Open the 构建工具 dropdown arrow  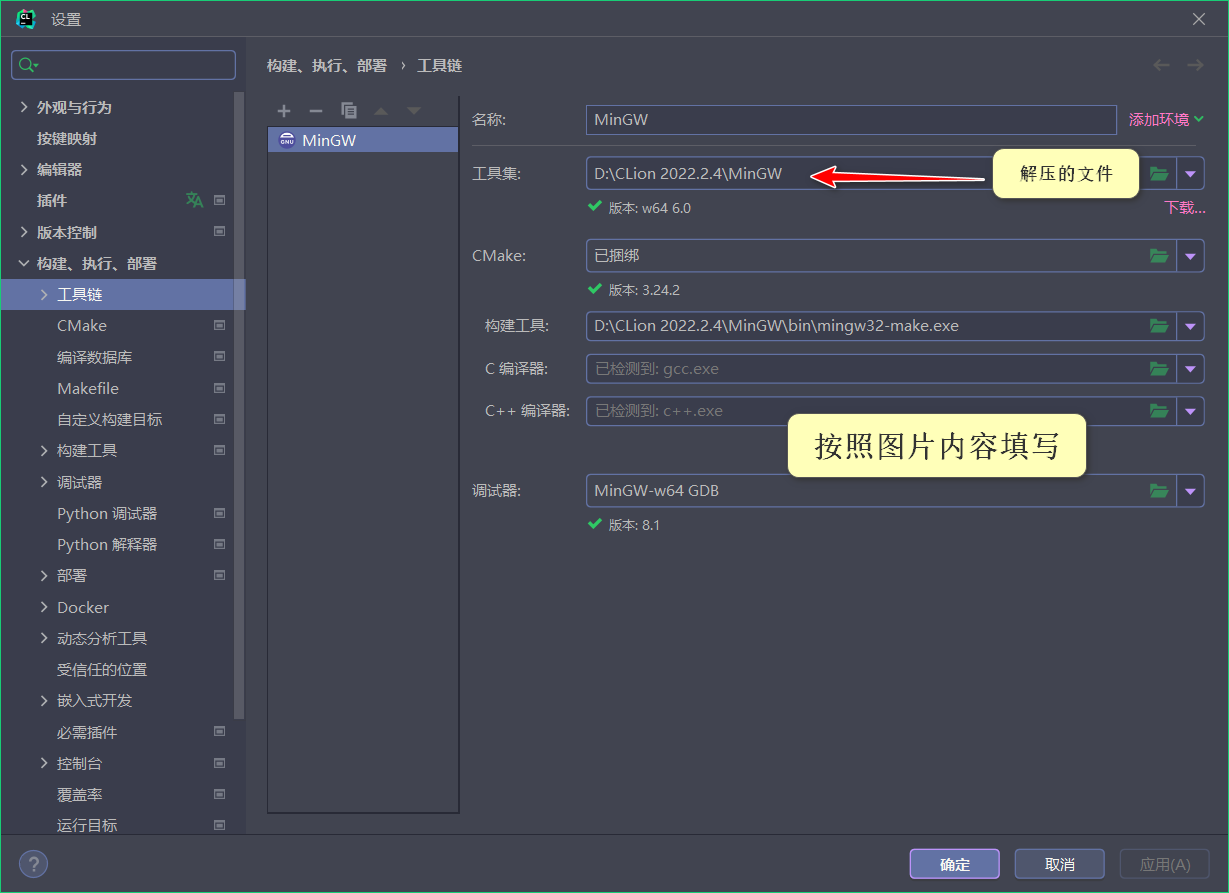1190,326
